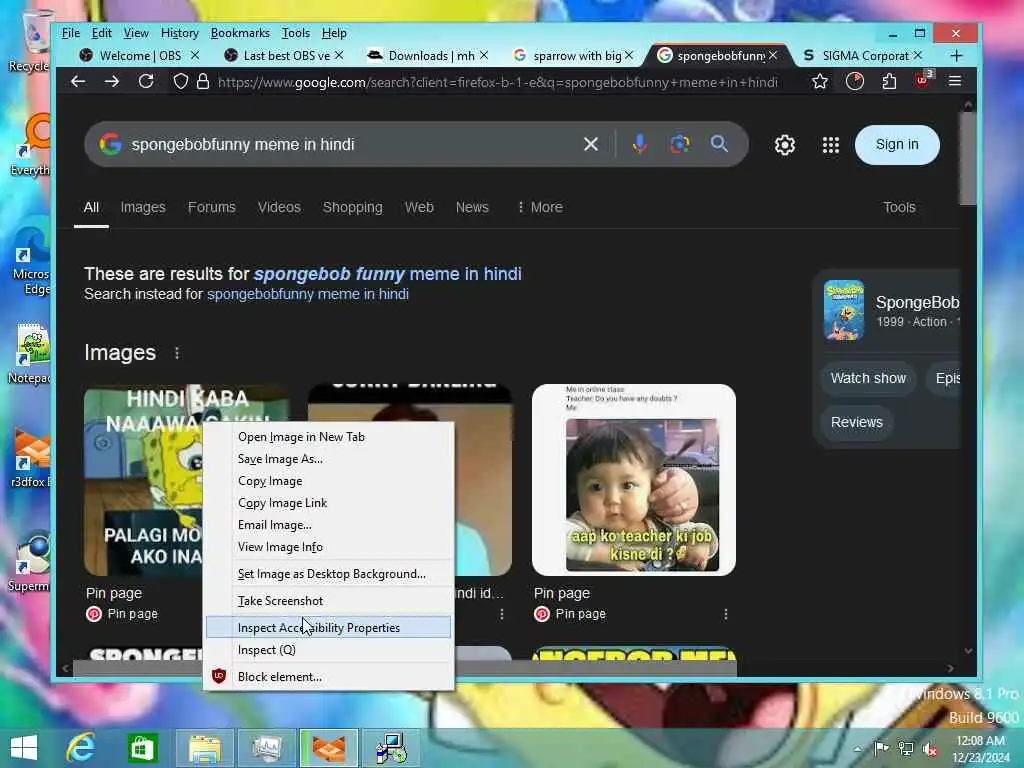The image size is (1024, 768).
Task: Open a new tab with plus button
Action: (x=957, y=56)
